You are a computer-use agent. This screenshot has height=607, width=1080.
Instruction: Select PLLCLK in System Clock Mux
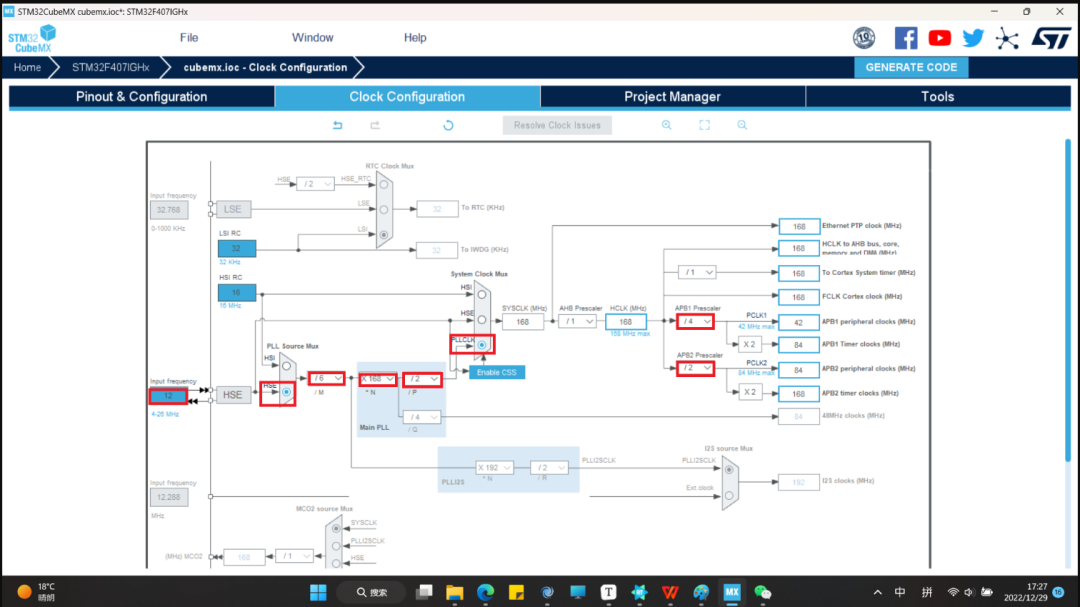tap(482, 345)
